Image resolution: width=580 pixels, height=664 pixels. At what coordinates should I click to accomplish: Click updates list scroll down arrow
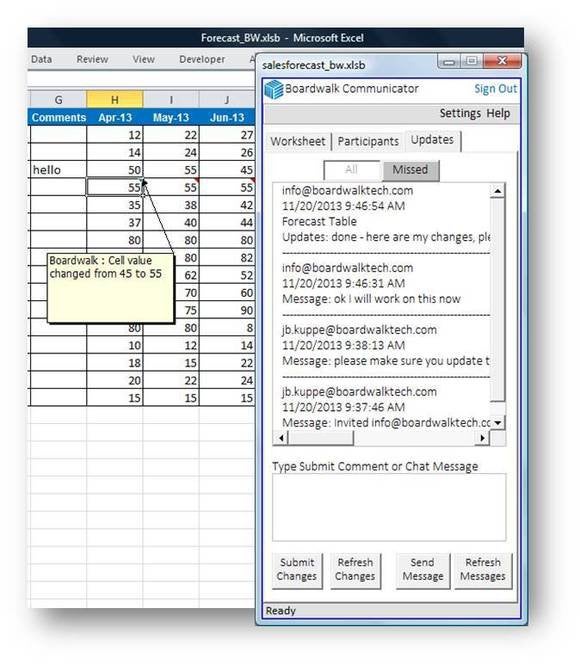(x=498, y=422)
